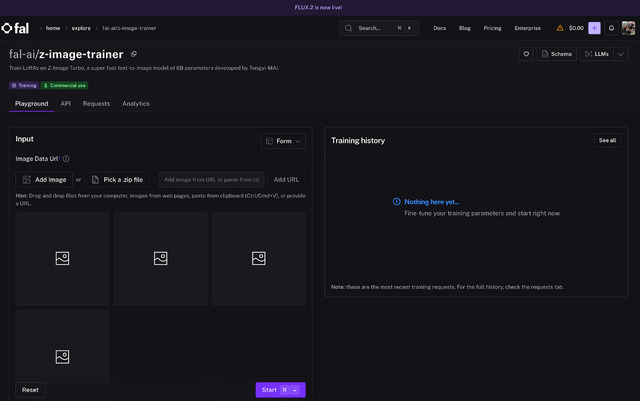Click the fal logo
Viewport: 640px width, 401px height.
(14, 28)
